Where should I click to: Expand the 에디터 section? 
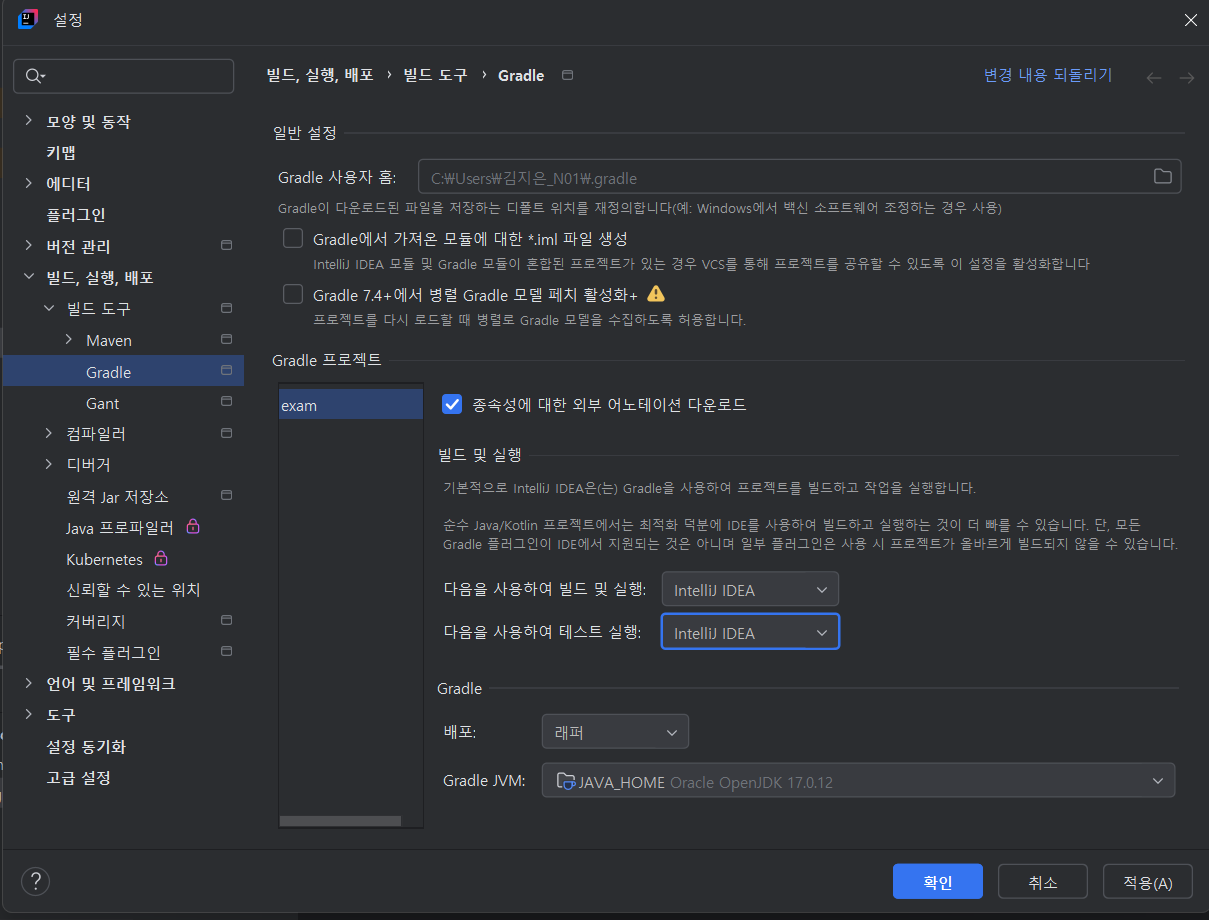tap(28, 183)
